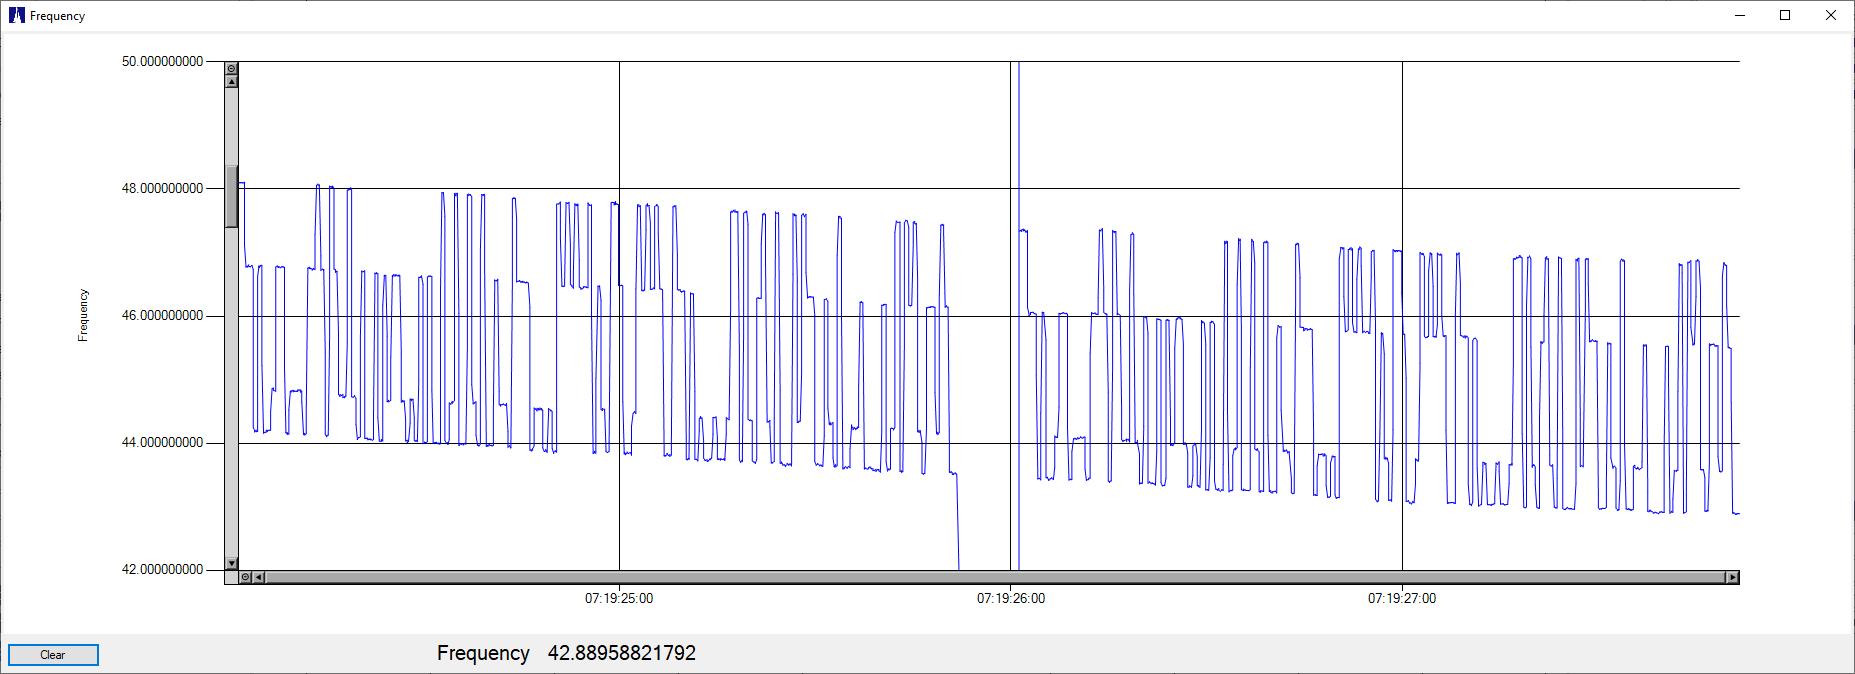Click the horizontal axis zoom-out circle icon
1855x674 pixels.
click(x=245, y=577)
